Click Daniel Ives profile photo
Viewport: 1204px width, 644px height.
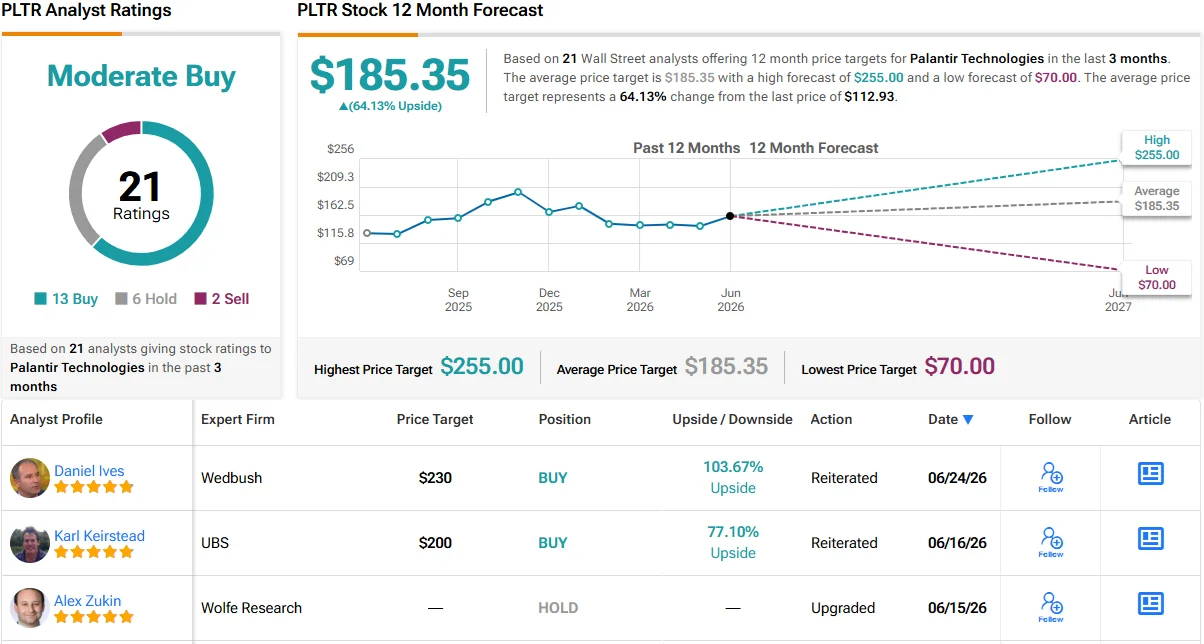(29, 478)
